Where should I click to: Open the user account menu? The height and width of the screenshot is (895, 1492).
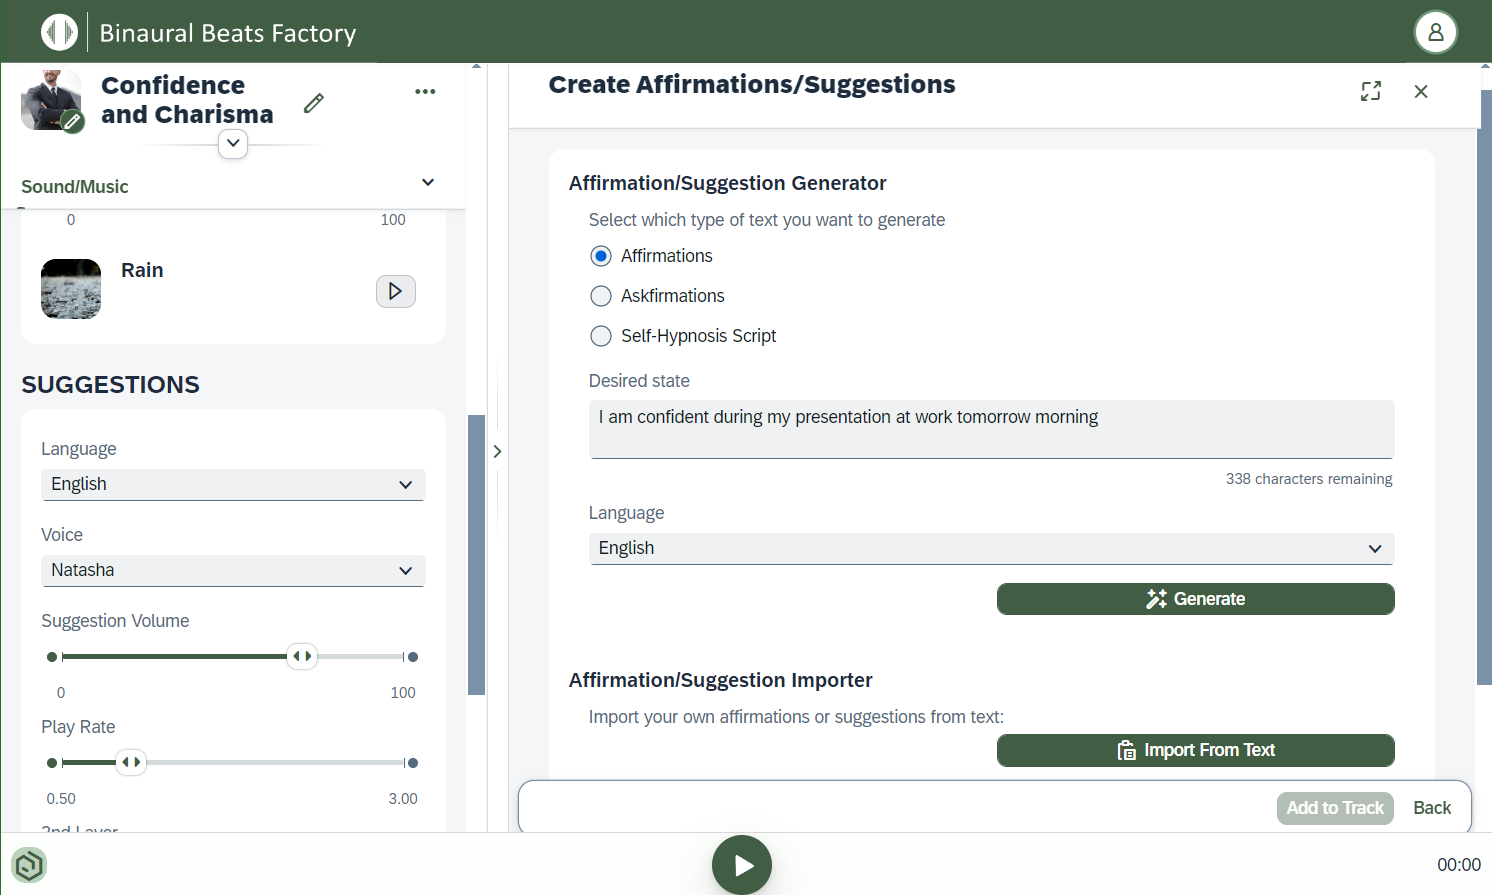pos(1435,31)
